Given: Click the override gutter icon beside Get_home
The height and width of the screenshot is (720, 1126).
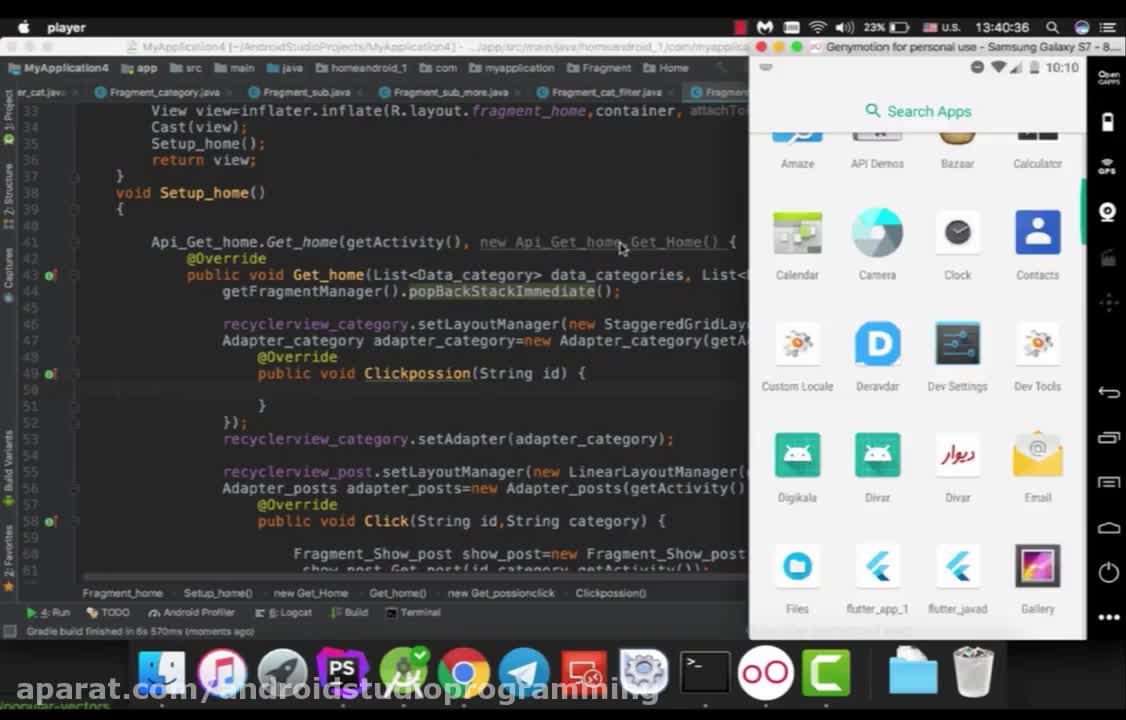Looking at the screenshot, I should pyautogui.click(x=49, y=275).
